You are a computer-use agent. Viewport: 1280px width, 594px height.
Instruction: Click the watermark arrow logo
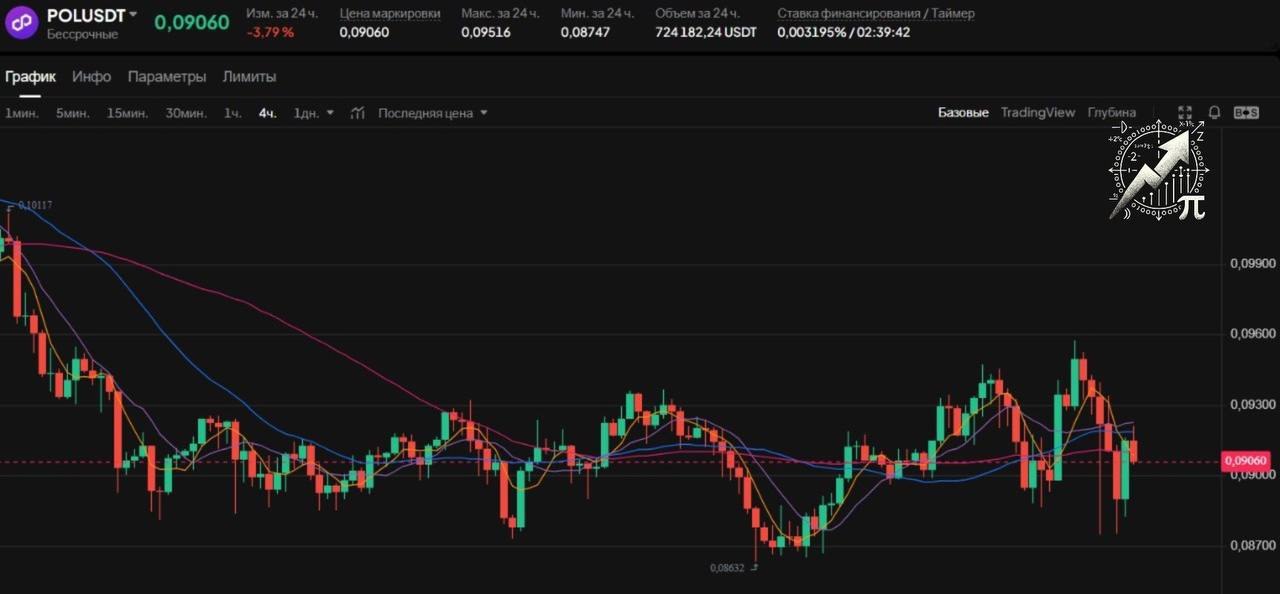point(1159,170)
